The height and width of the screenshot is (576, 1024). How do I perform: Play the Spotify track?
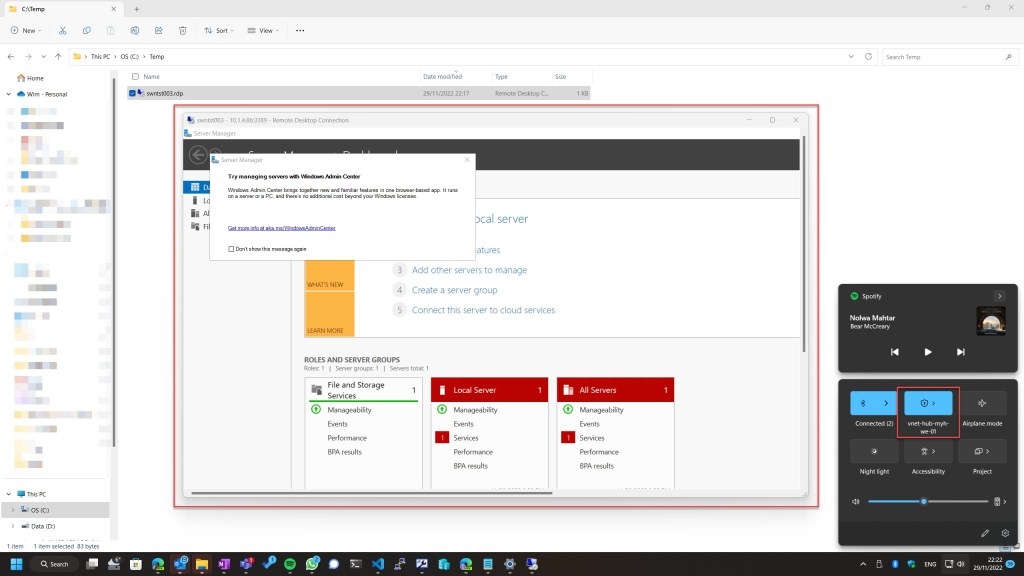tap(928, 352)
